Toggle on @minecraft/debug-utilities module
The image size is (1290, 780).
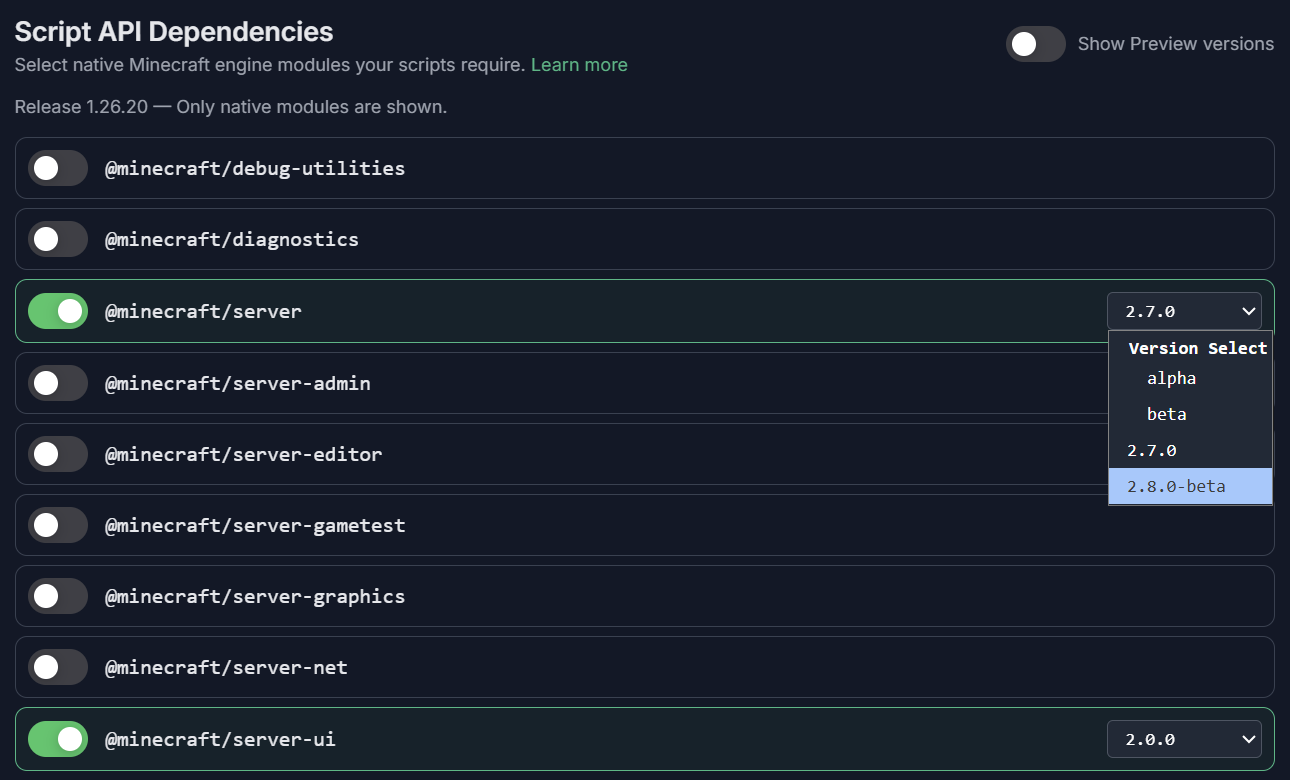pyautogui.click(x=58, y=168)
